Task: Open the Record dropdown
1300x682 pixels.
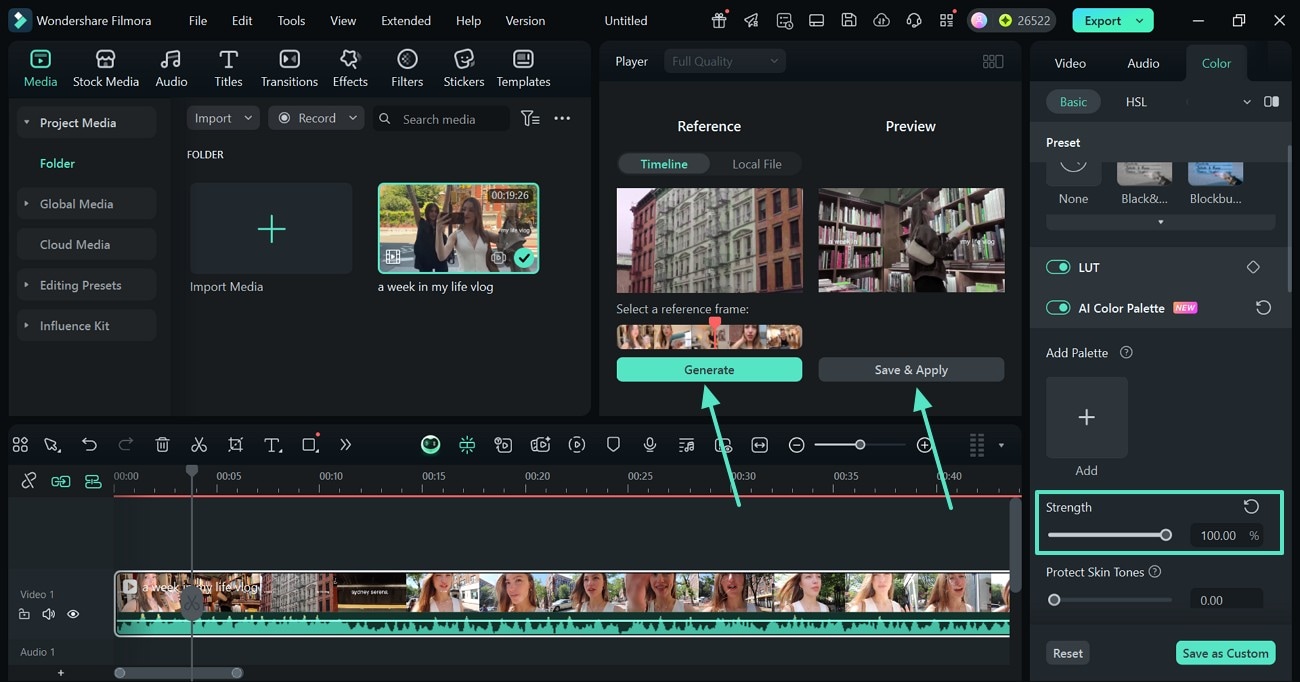Action: (317, 118)
